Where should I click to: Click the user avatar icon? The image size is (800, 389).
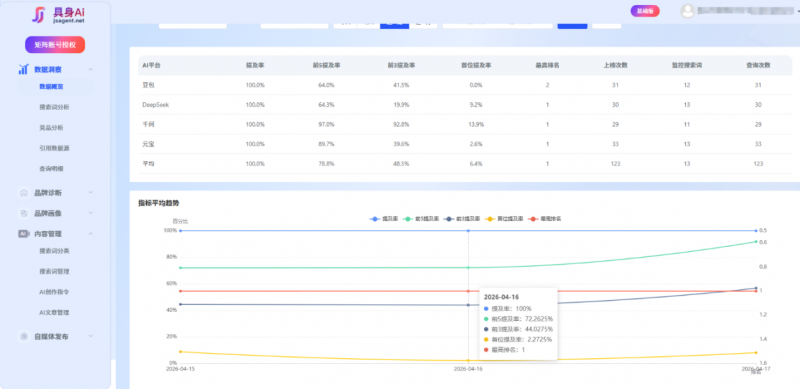coord(688,11)
